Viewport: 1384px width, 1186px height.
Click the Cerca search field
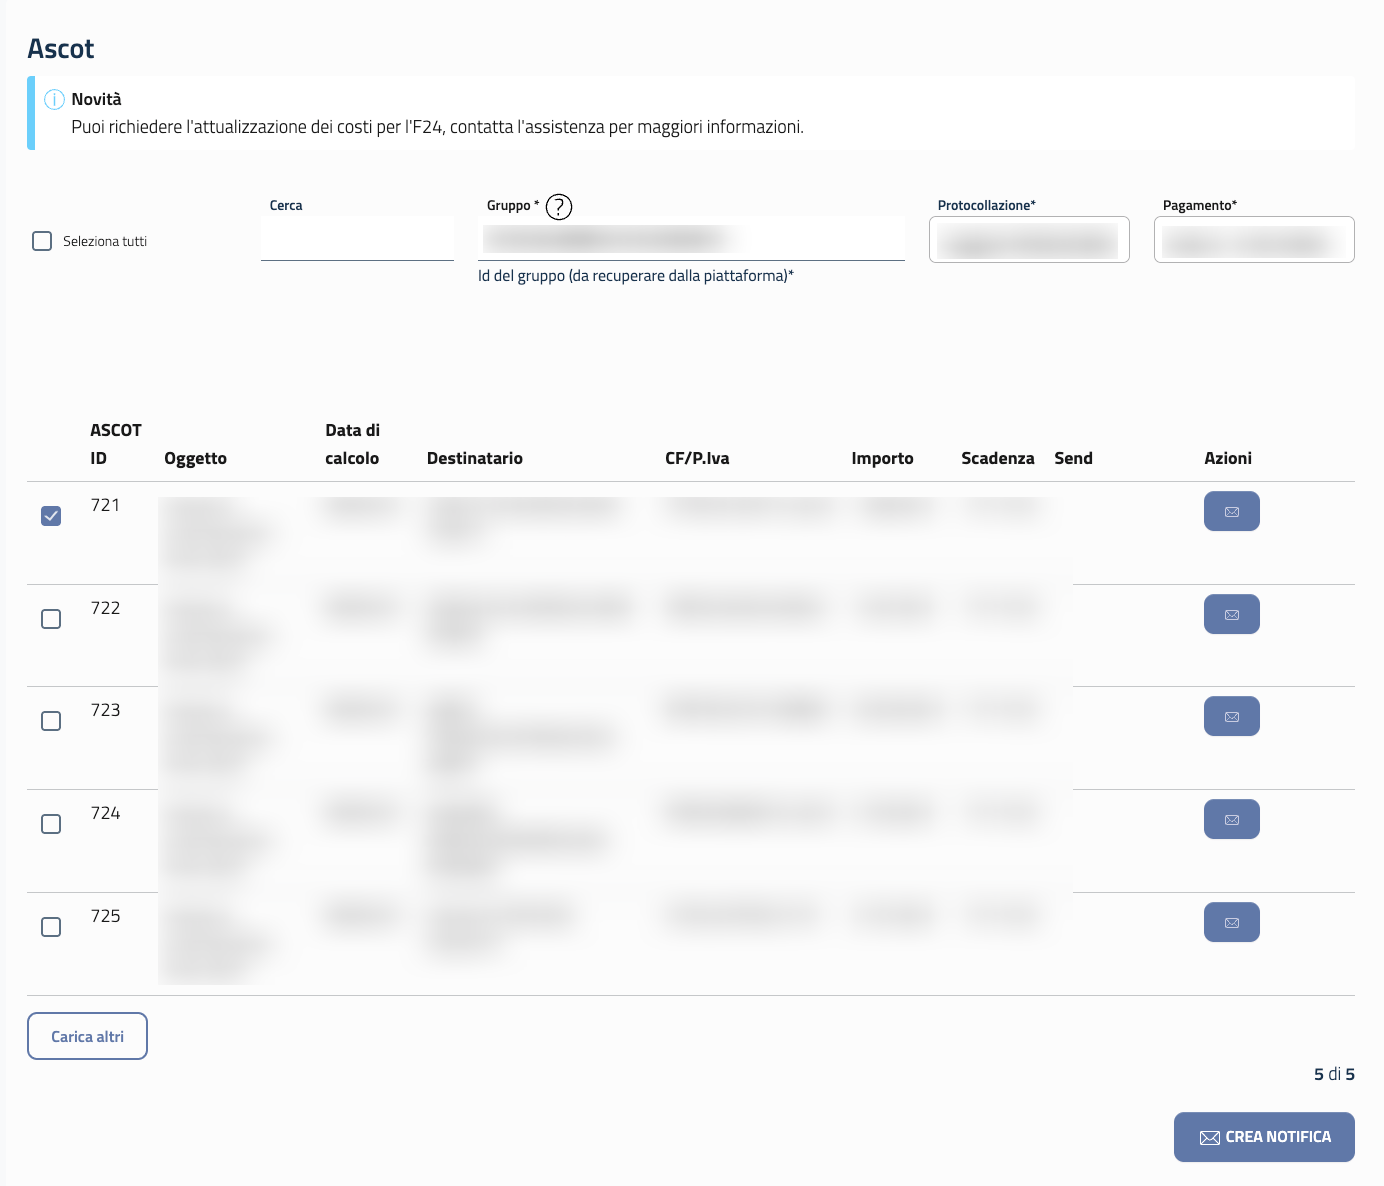357,240
